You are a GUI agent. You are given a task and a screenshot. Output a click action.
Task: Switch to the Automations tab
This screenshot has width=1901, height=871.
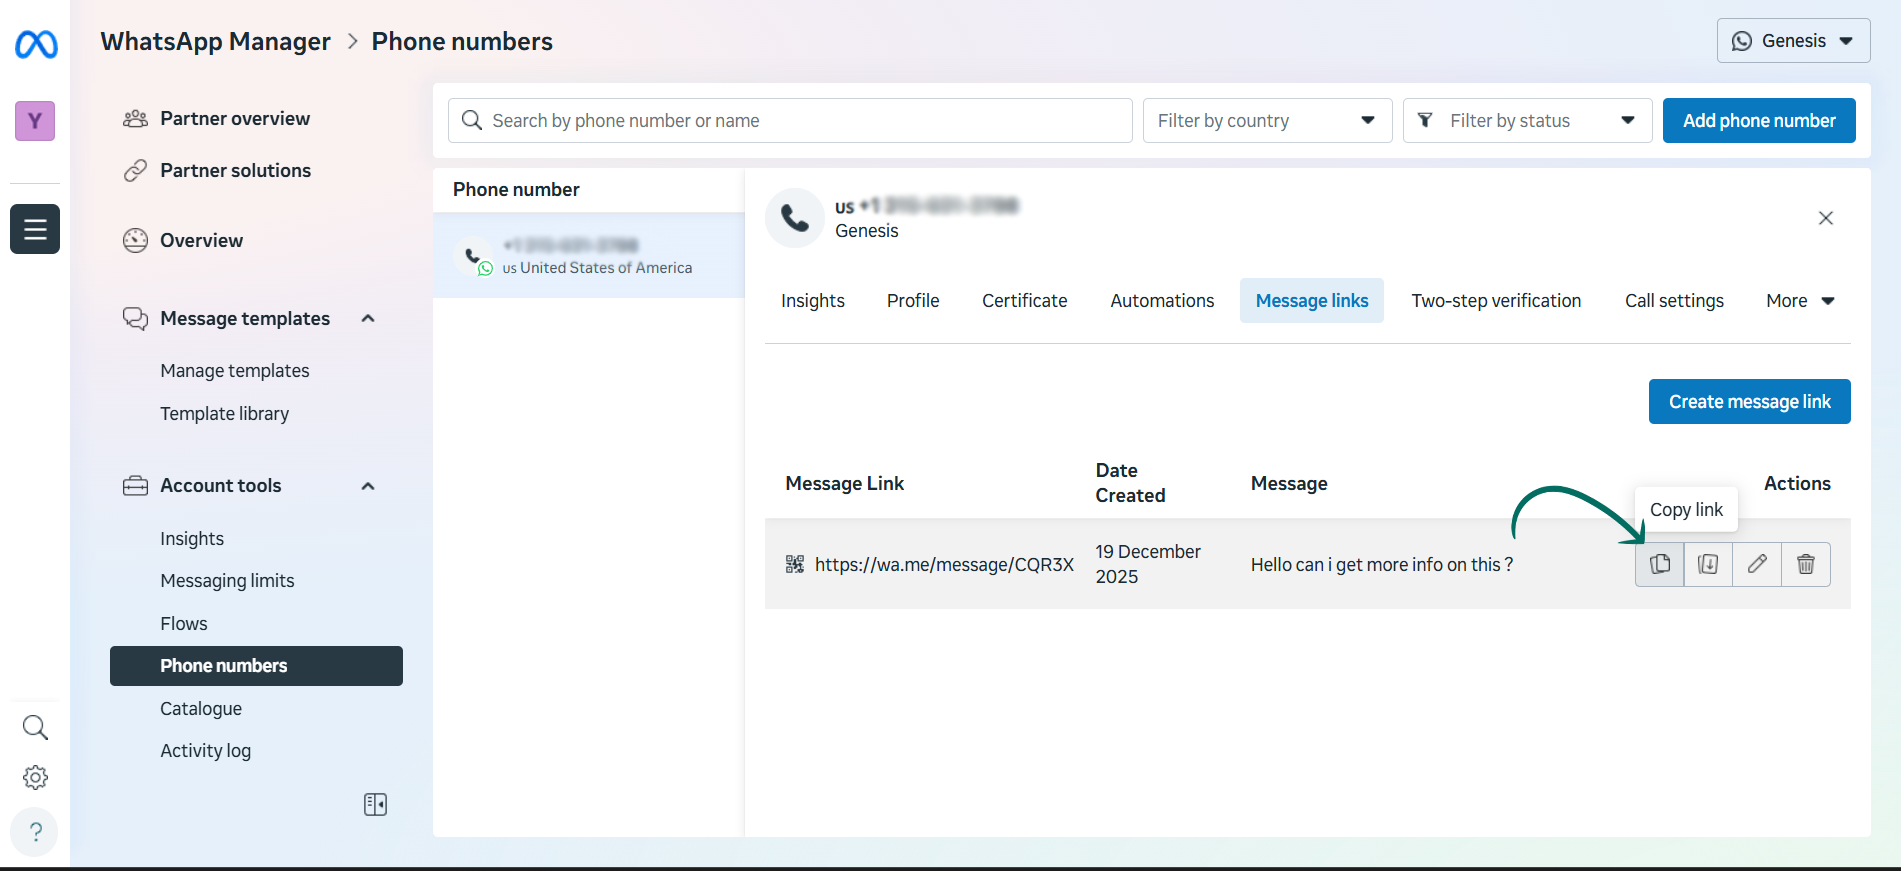point(1162,301)
